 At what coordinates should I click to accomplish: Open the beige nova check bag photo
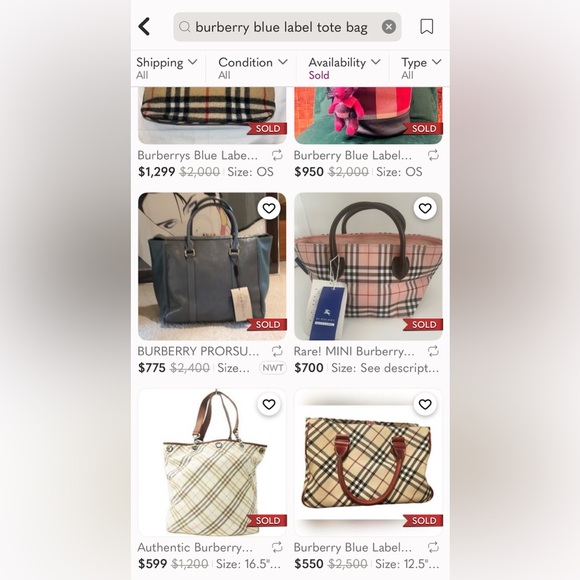tap(368, 462)
